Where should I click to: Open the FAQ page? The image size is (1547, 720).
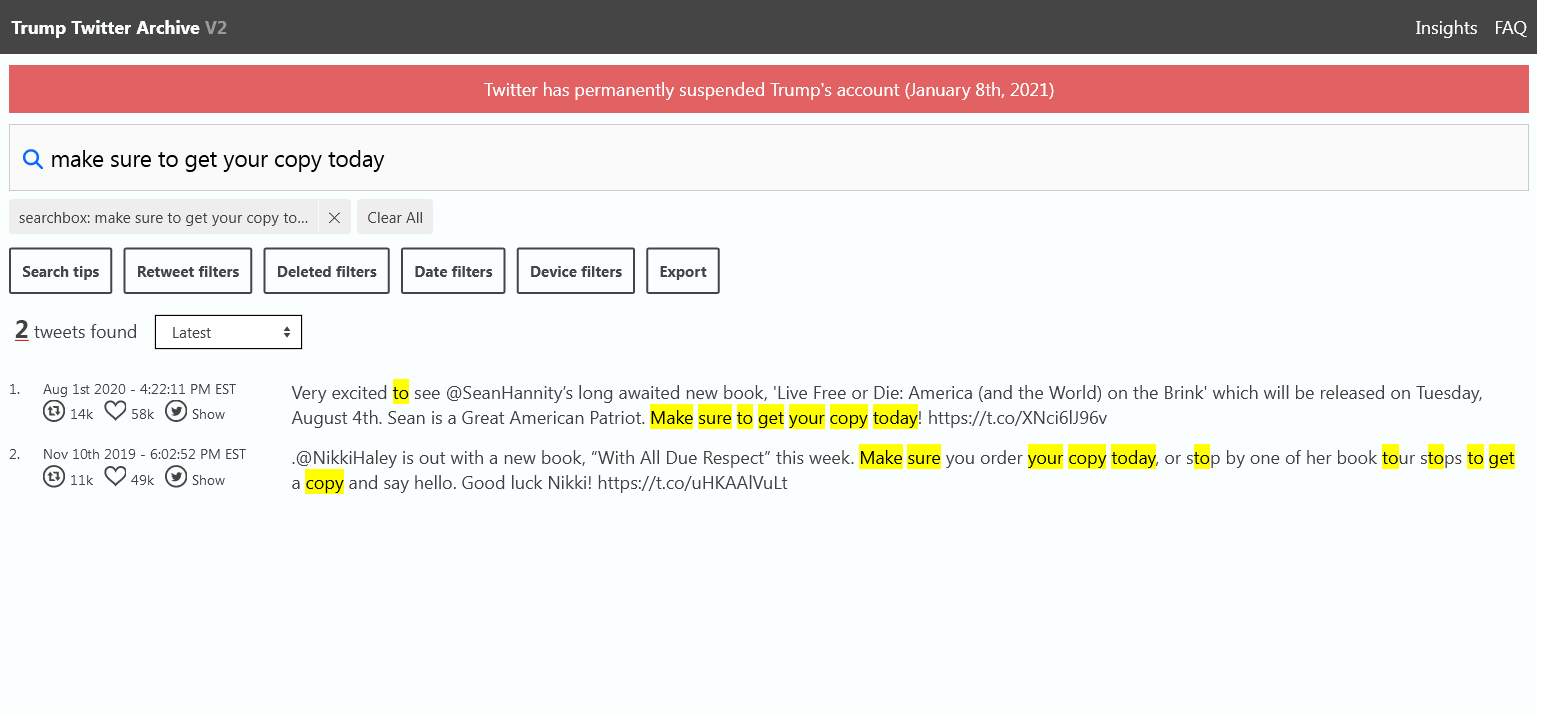click(x=1510, y=28)
